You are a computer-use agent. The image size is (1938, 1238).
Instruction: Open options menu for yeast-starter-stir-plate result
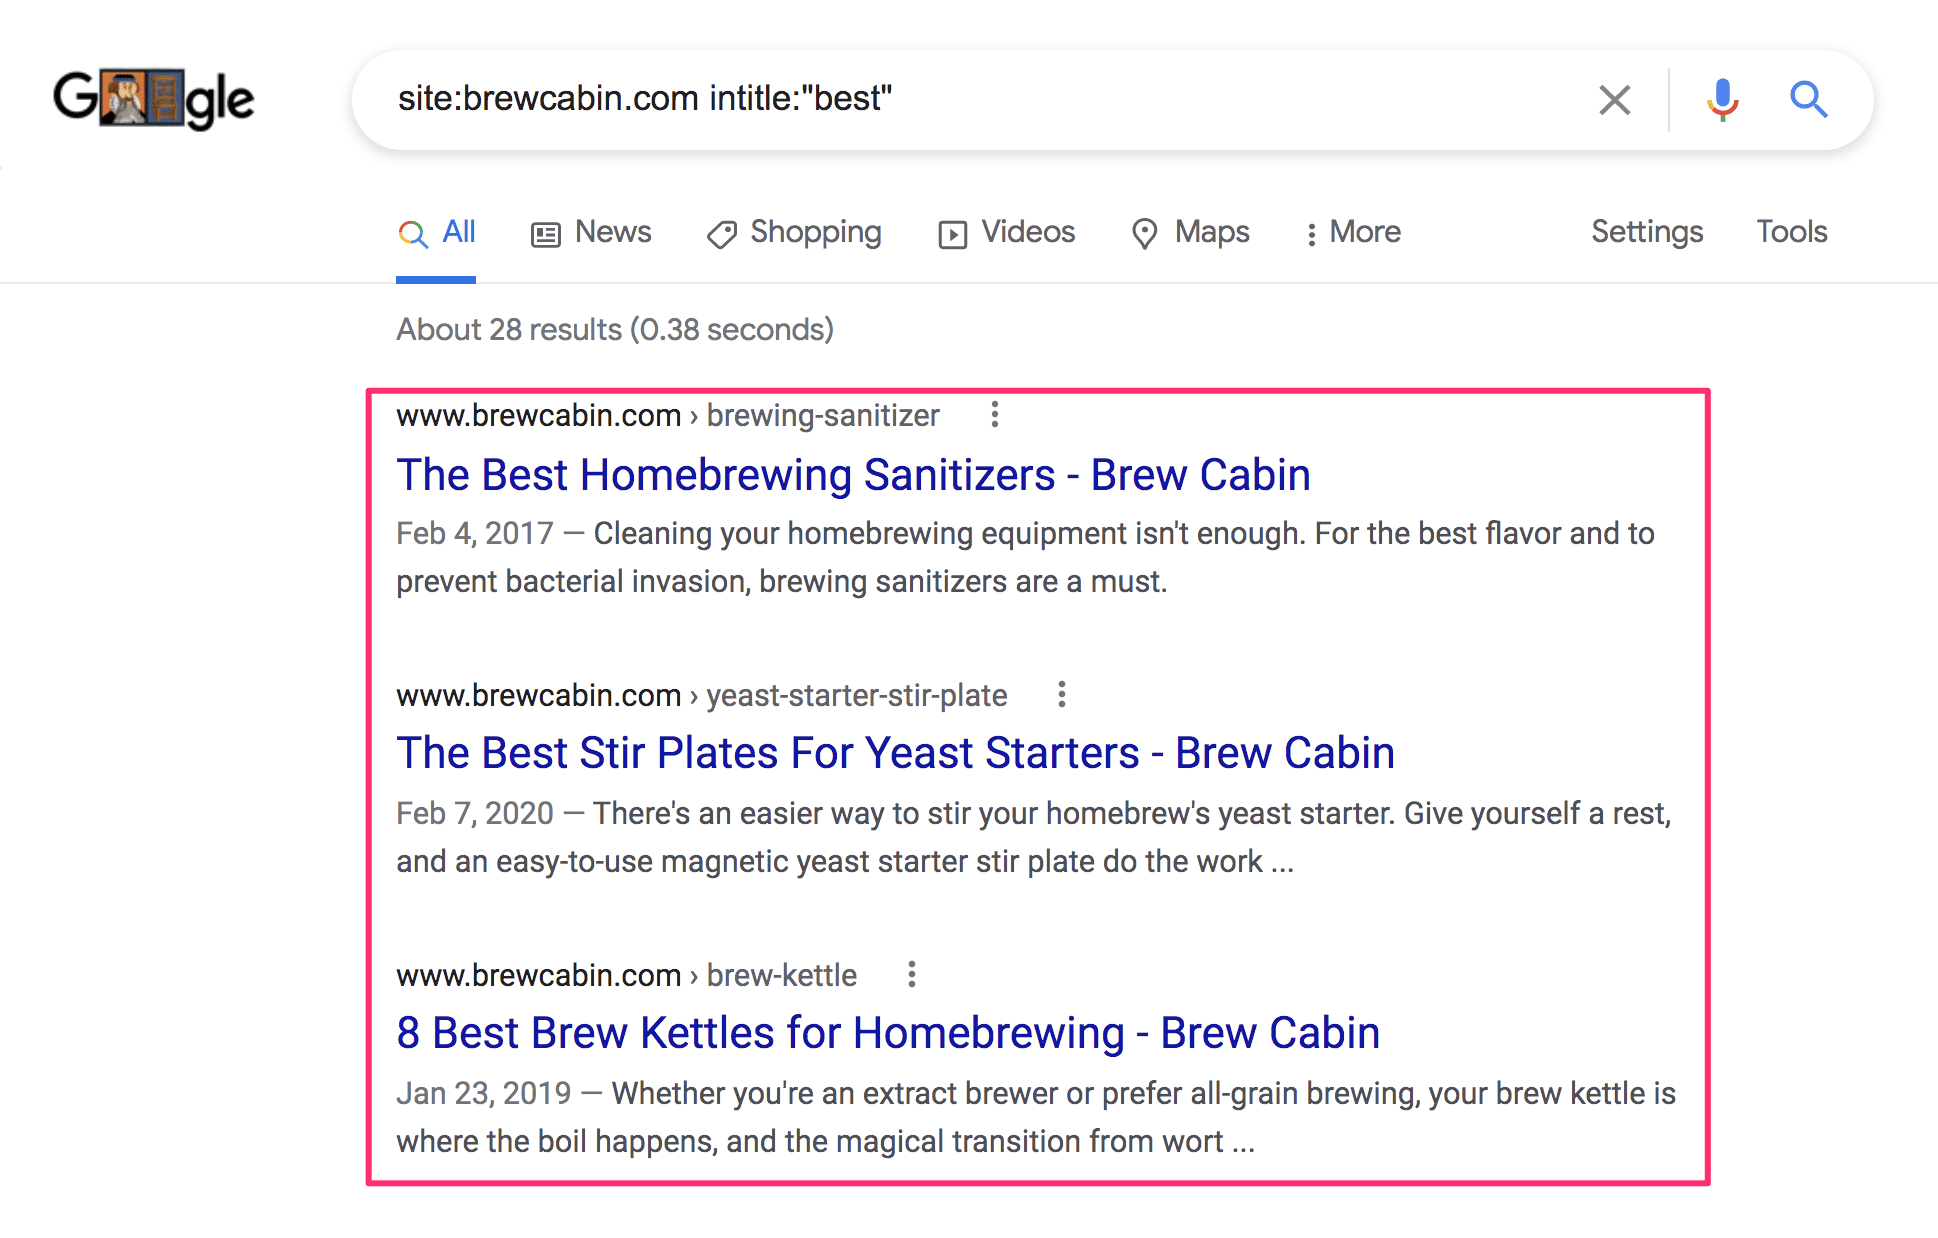(1062, 694)
